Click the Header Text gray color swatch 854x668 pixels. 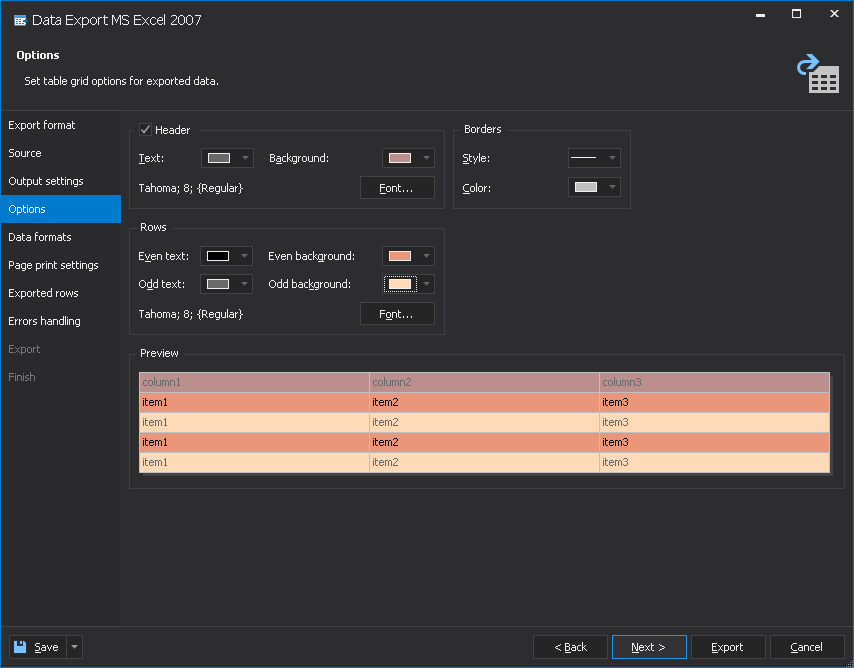pyautogui.click(x=219, y=158)
